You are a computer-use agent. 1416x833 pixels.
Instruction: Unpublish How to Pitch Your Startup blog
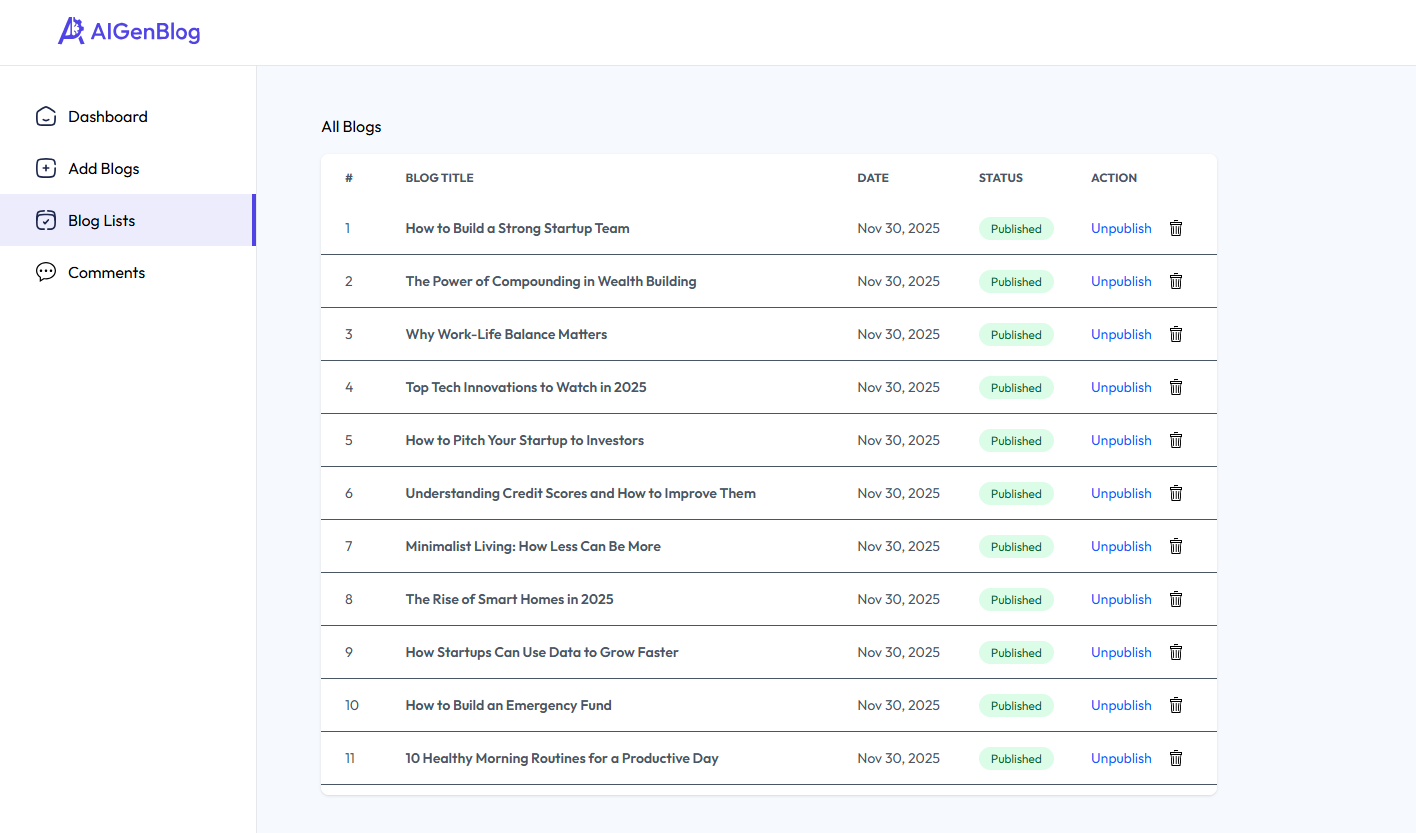tap(1121, 441)
